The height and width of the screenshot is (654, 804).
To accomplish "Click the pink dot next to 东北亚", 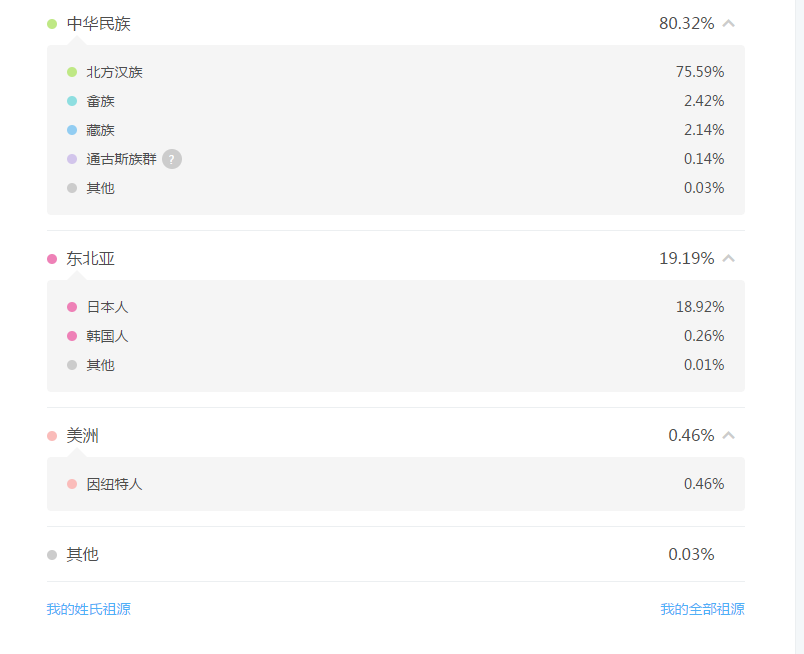I will tap(52, 259).
